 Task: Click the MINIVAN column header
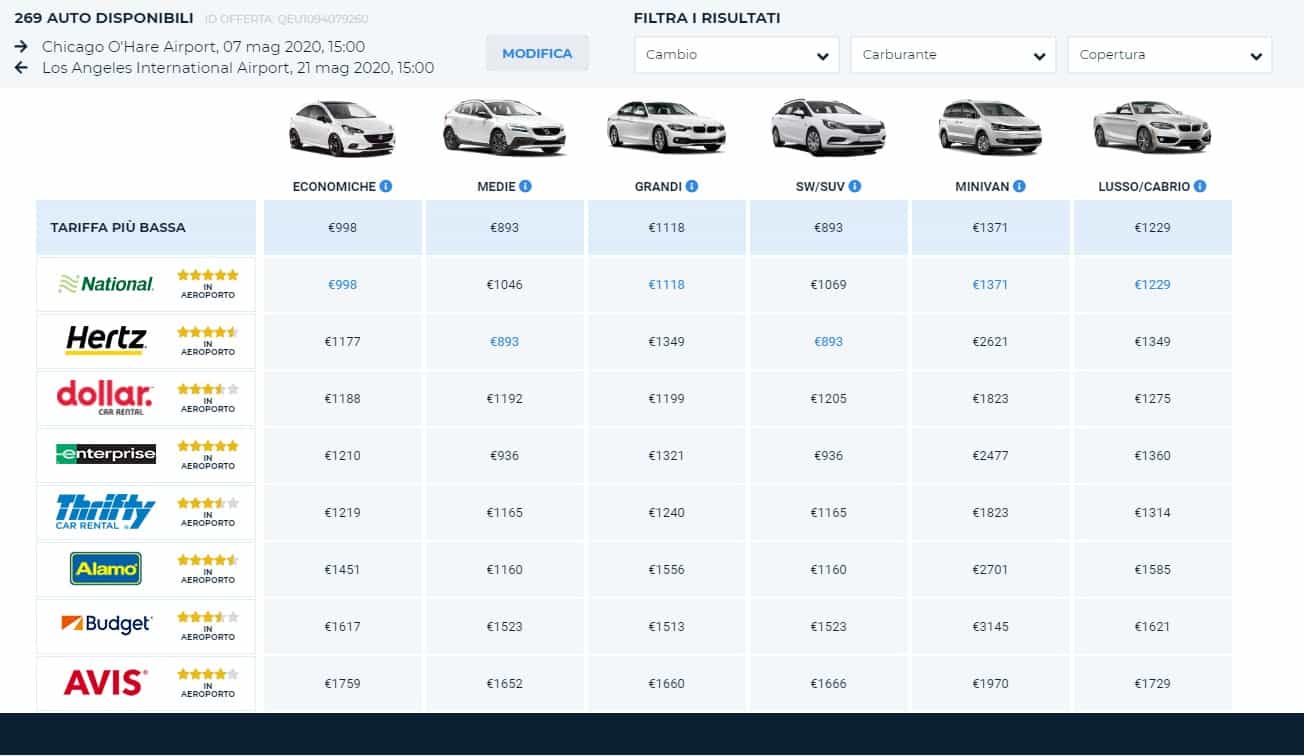click(983, 186)
